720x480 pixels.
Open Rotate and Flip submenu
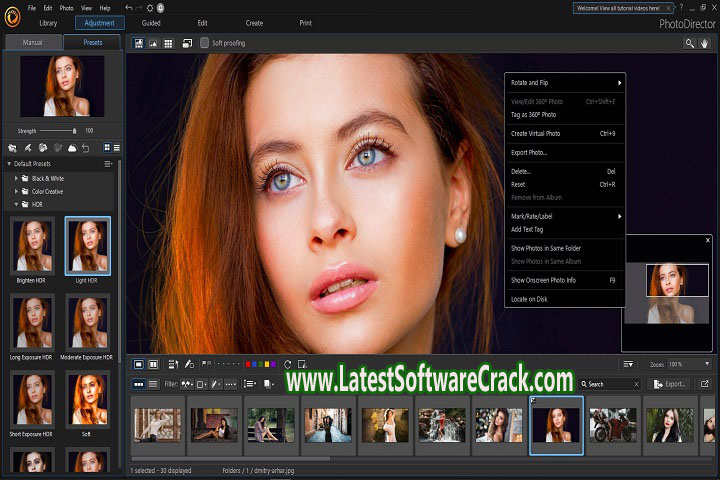click(564, 83)
